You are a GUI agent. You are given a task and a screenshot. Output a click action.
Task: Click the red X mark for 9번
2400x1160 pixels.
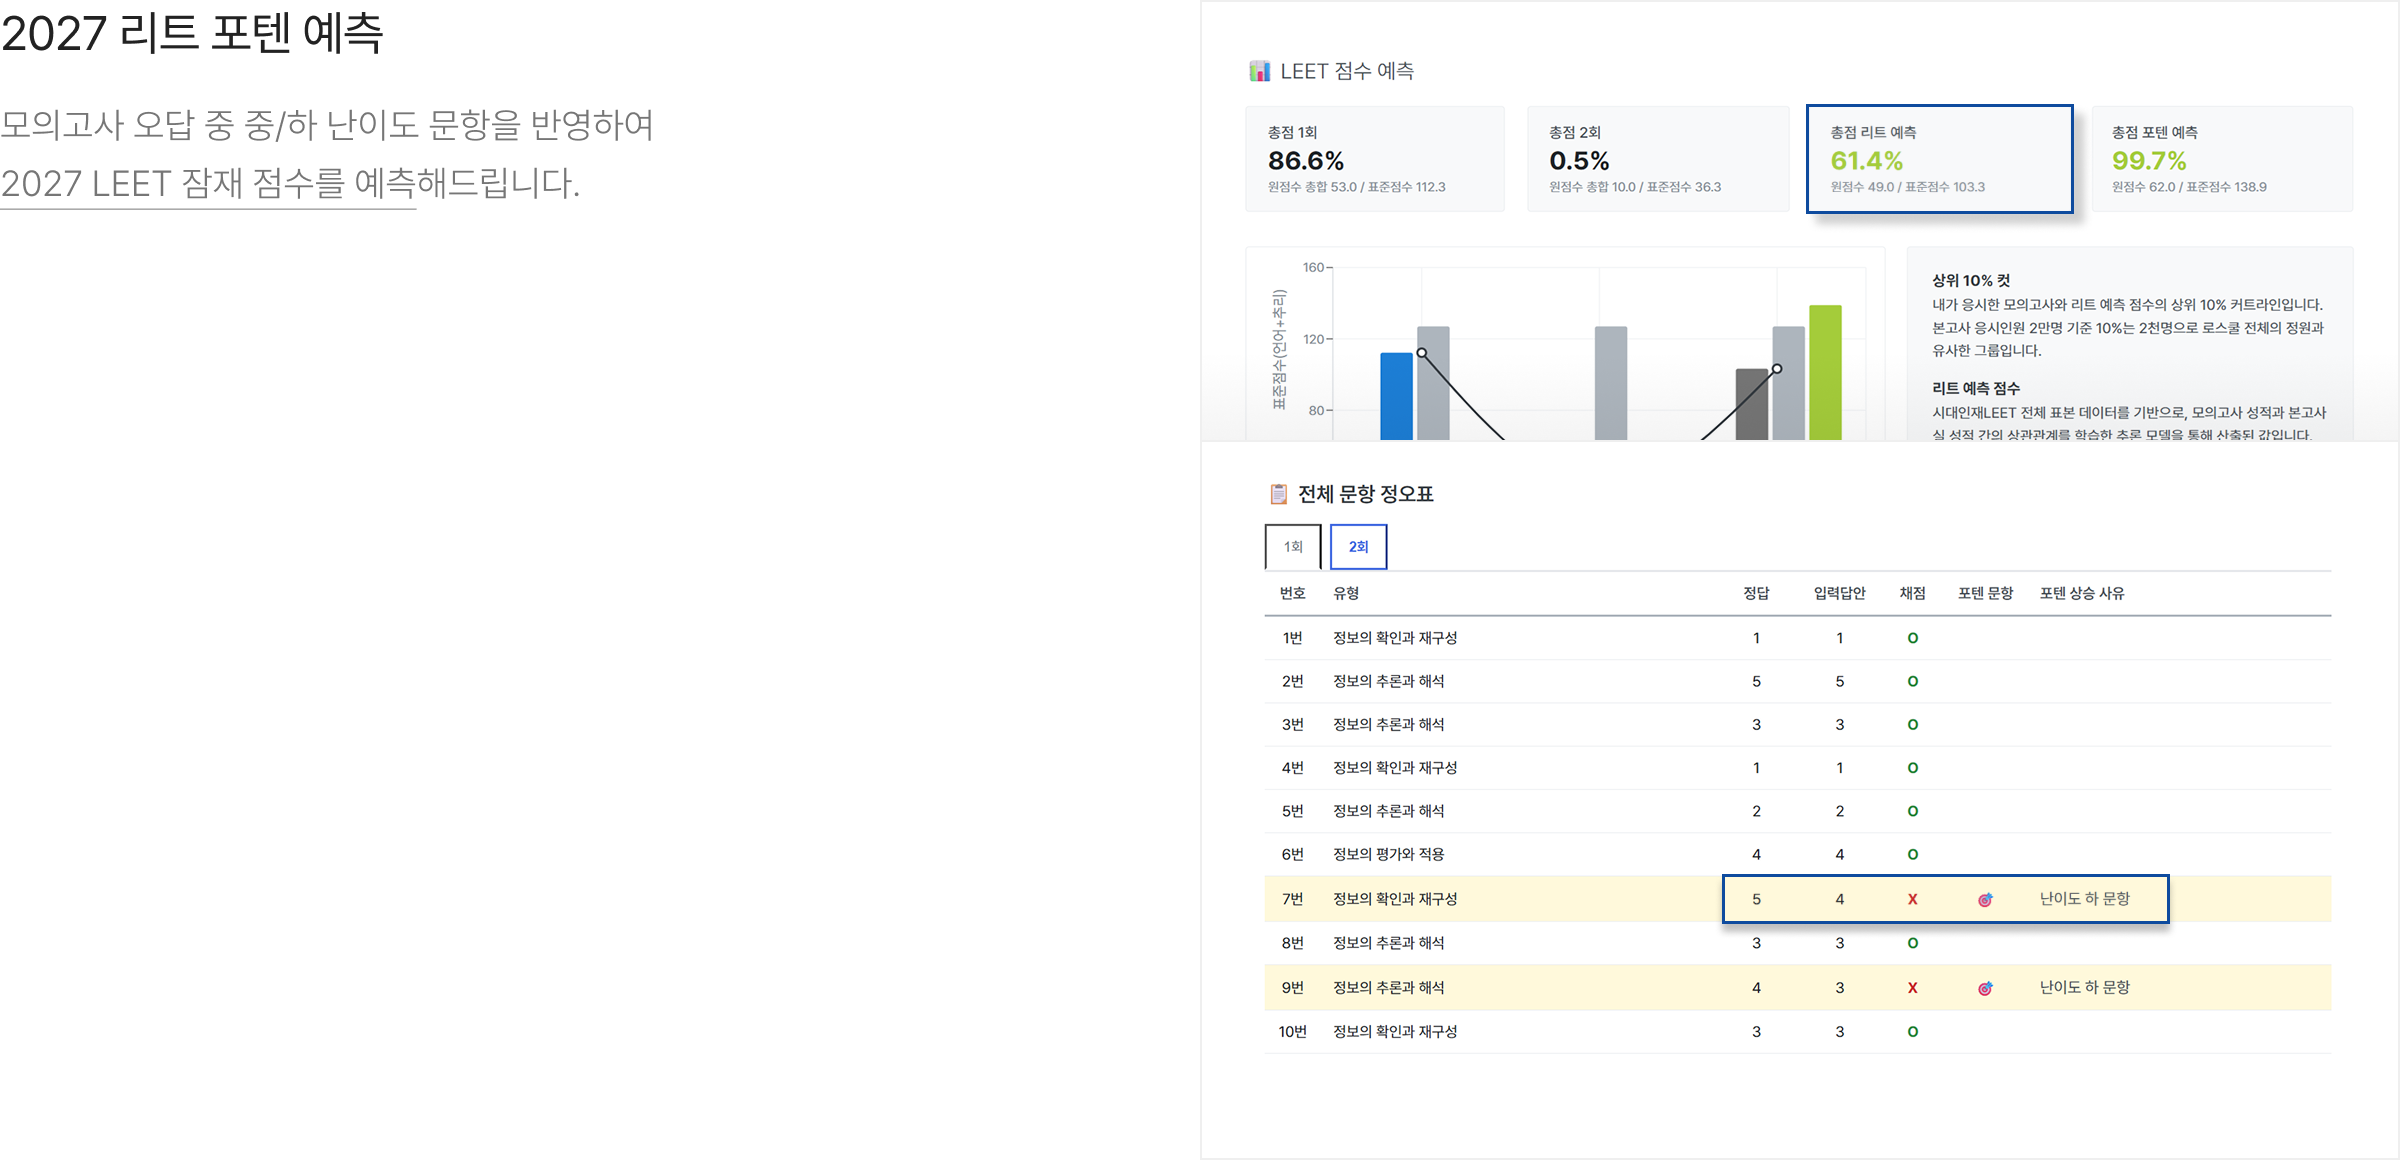pyautogui.click(x=1912, y=988)
